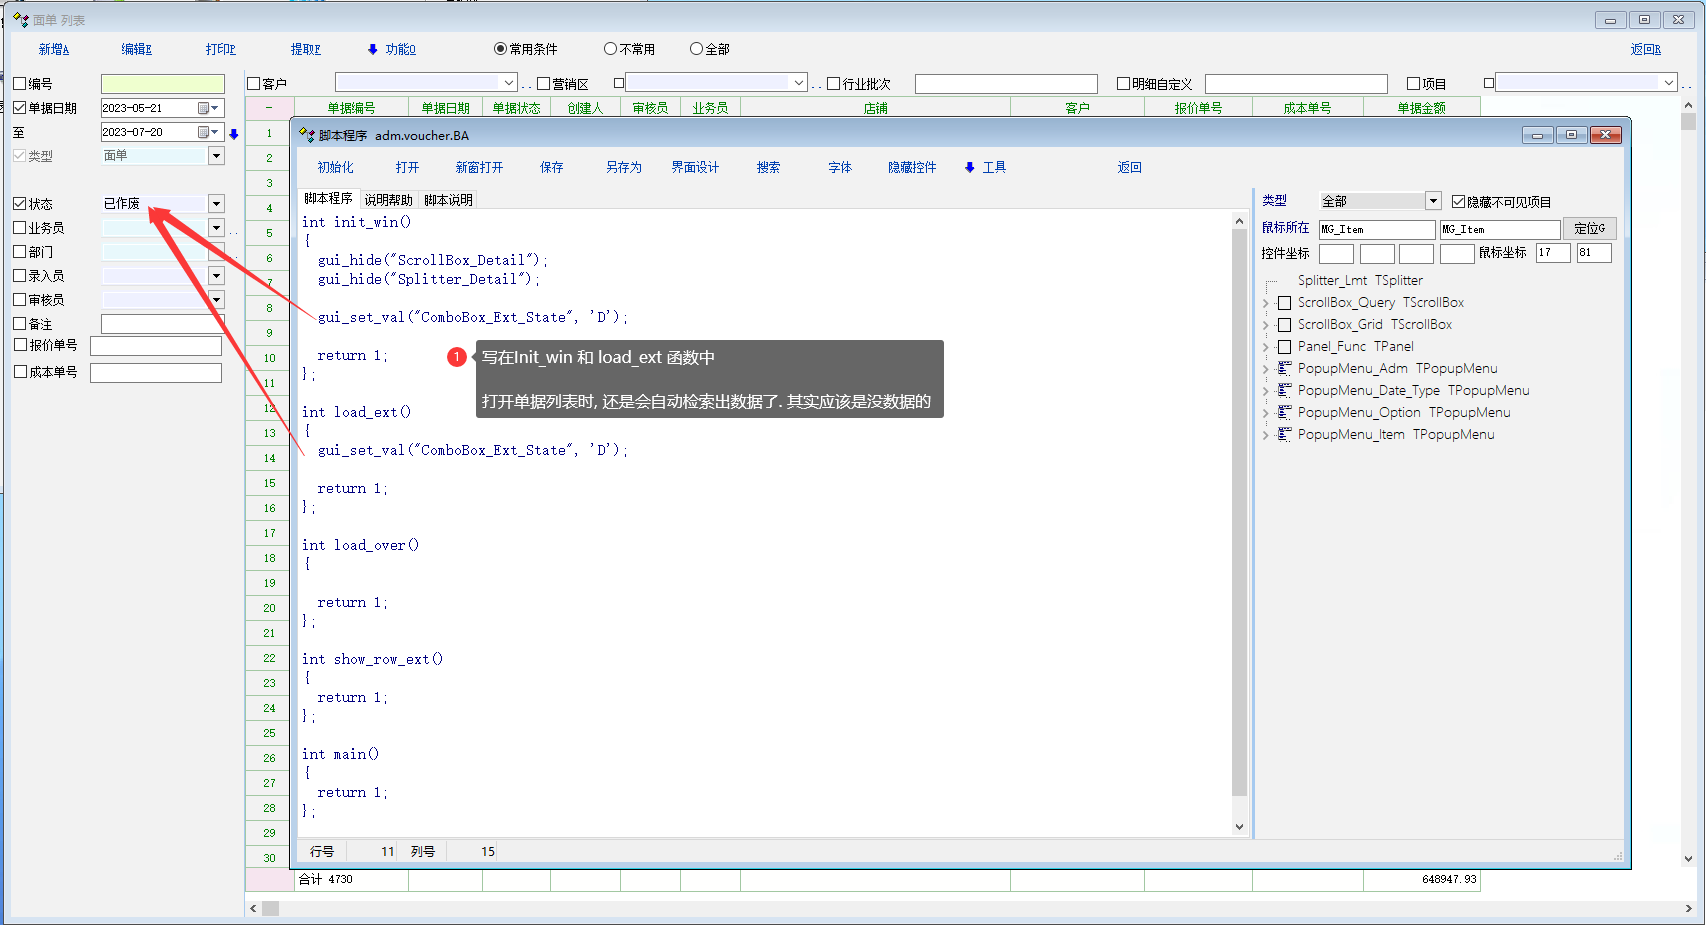Click 保存 in the script window toolbar

pos(552,168)
